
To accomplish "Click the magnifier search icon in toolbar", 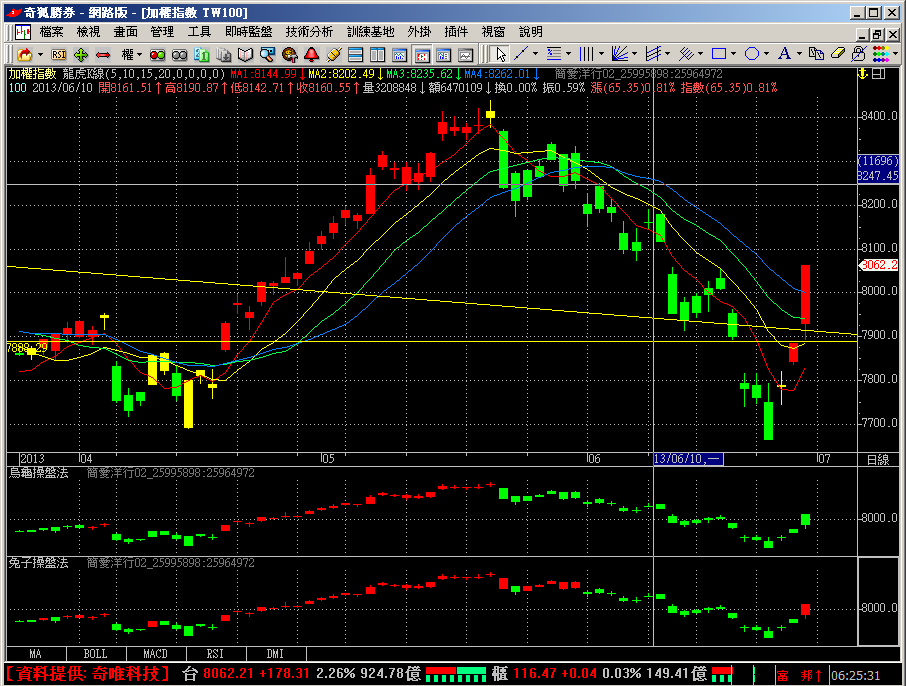I will 268,54.
